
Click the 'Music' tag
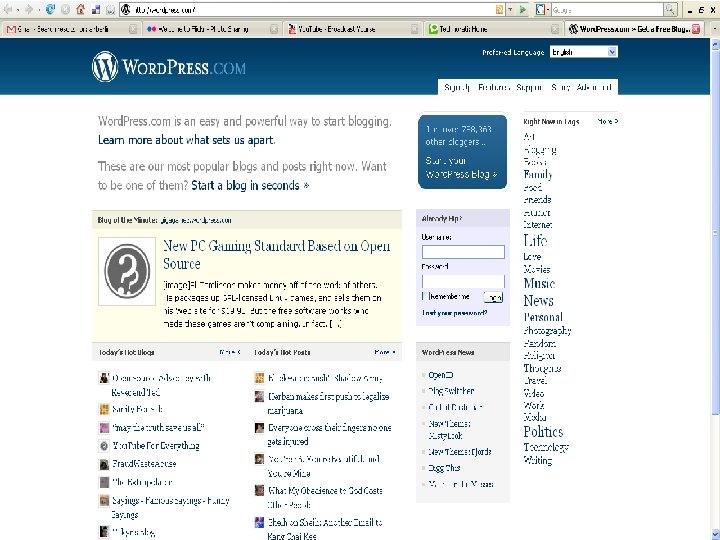[x=540, y=283]
